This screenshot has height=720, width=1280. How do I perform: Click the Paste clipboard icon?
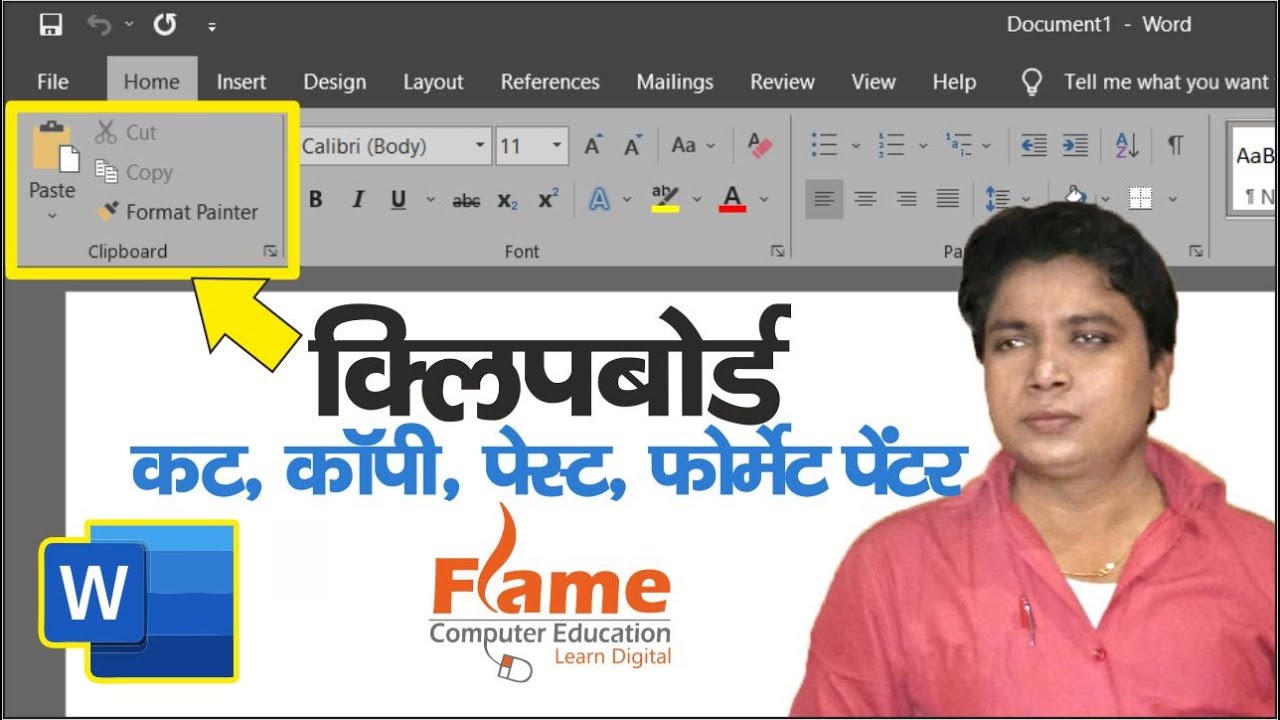[x=54, y=146]
